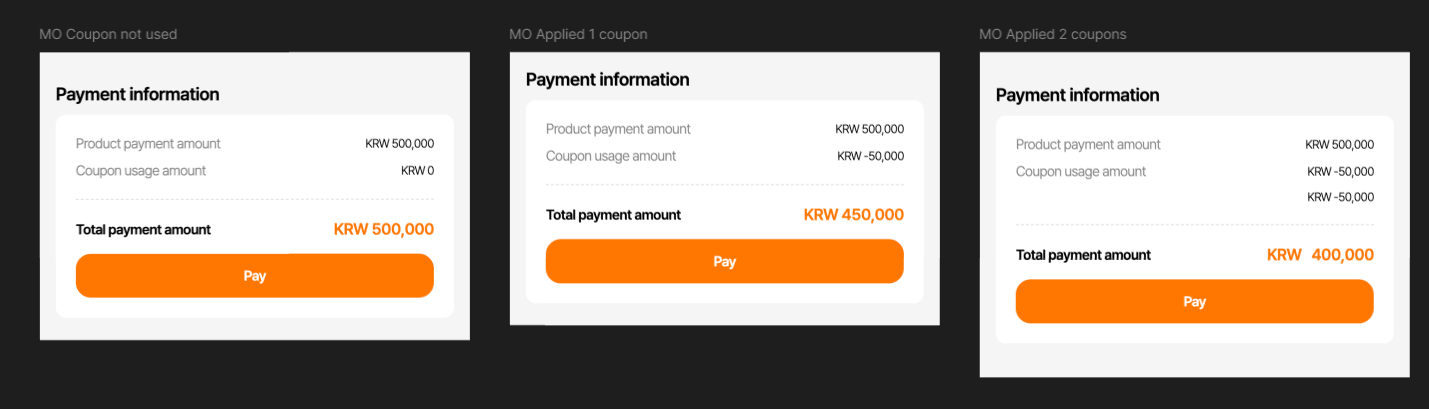Screen dimensions: 1429x409
Task: Select the "MO Coupon not used" frame label
Action: click(x=108, y=35)
